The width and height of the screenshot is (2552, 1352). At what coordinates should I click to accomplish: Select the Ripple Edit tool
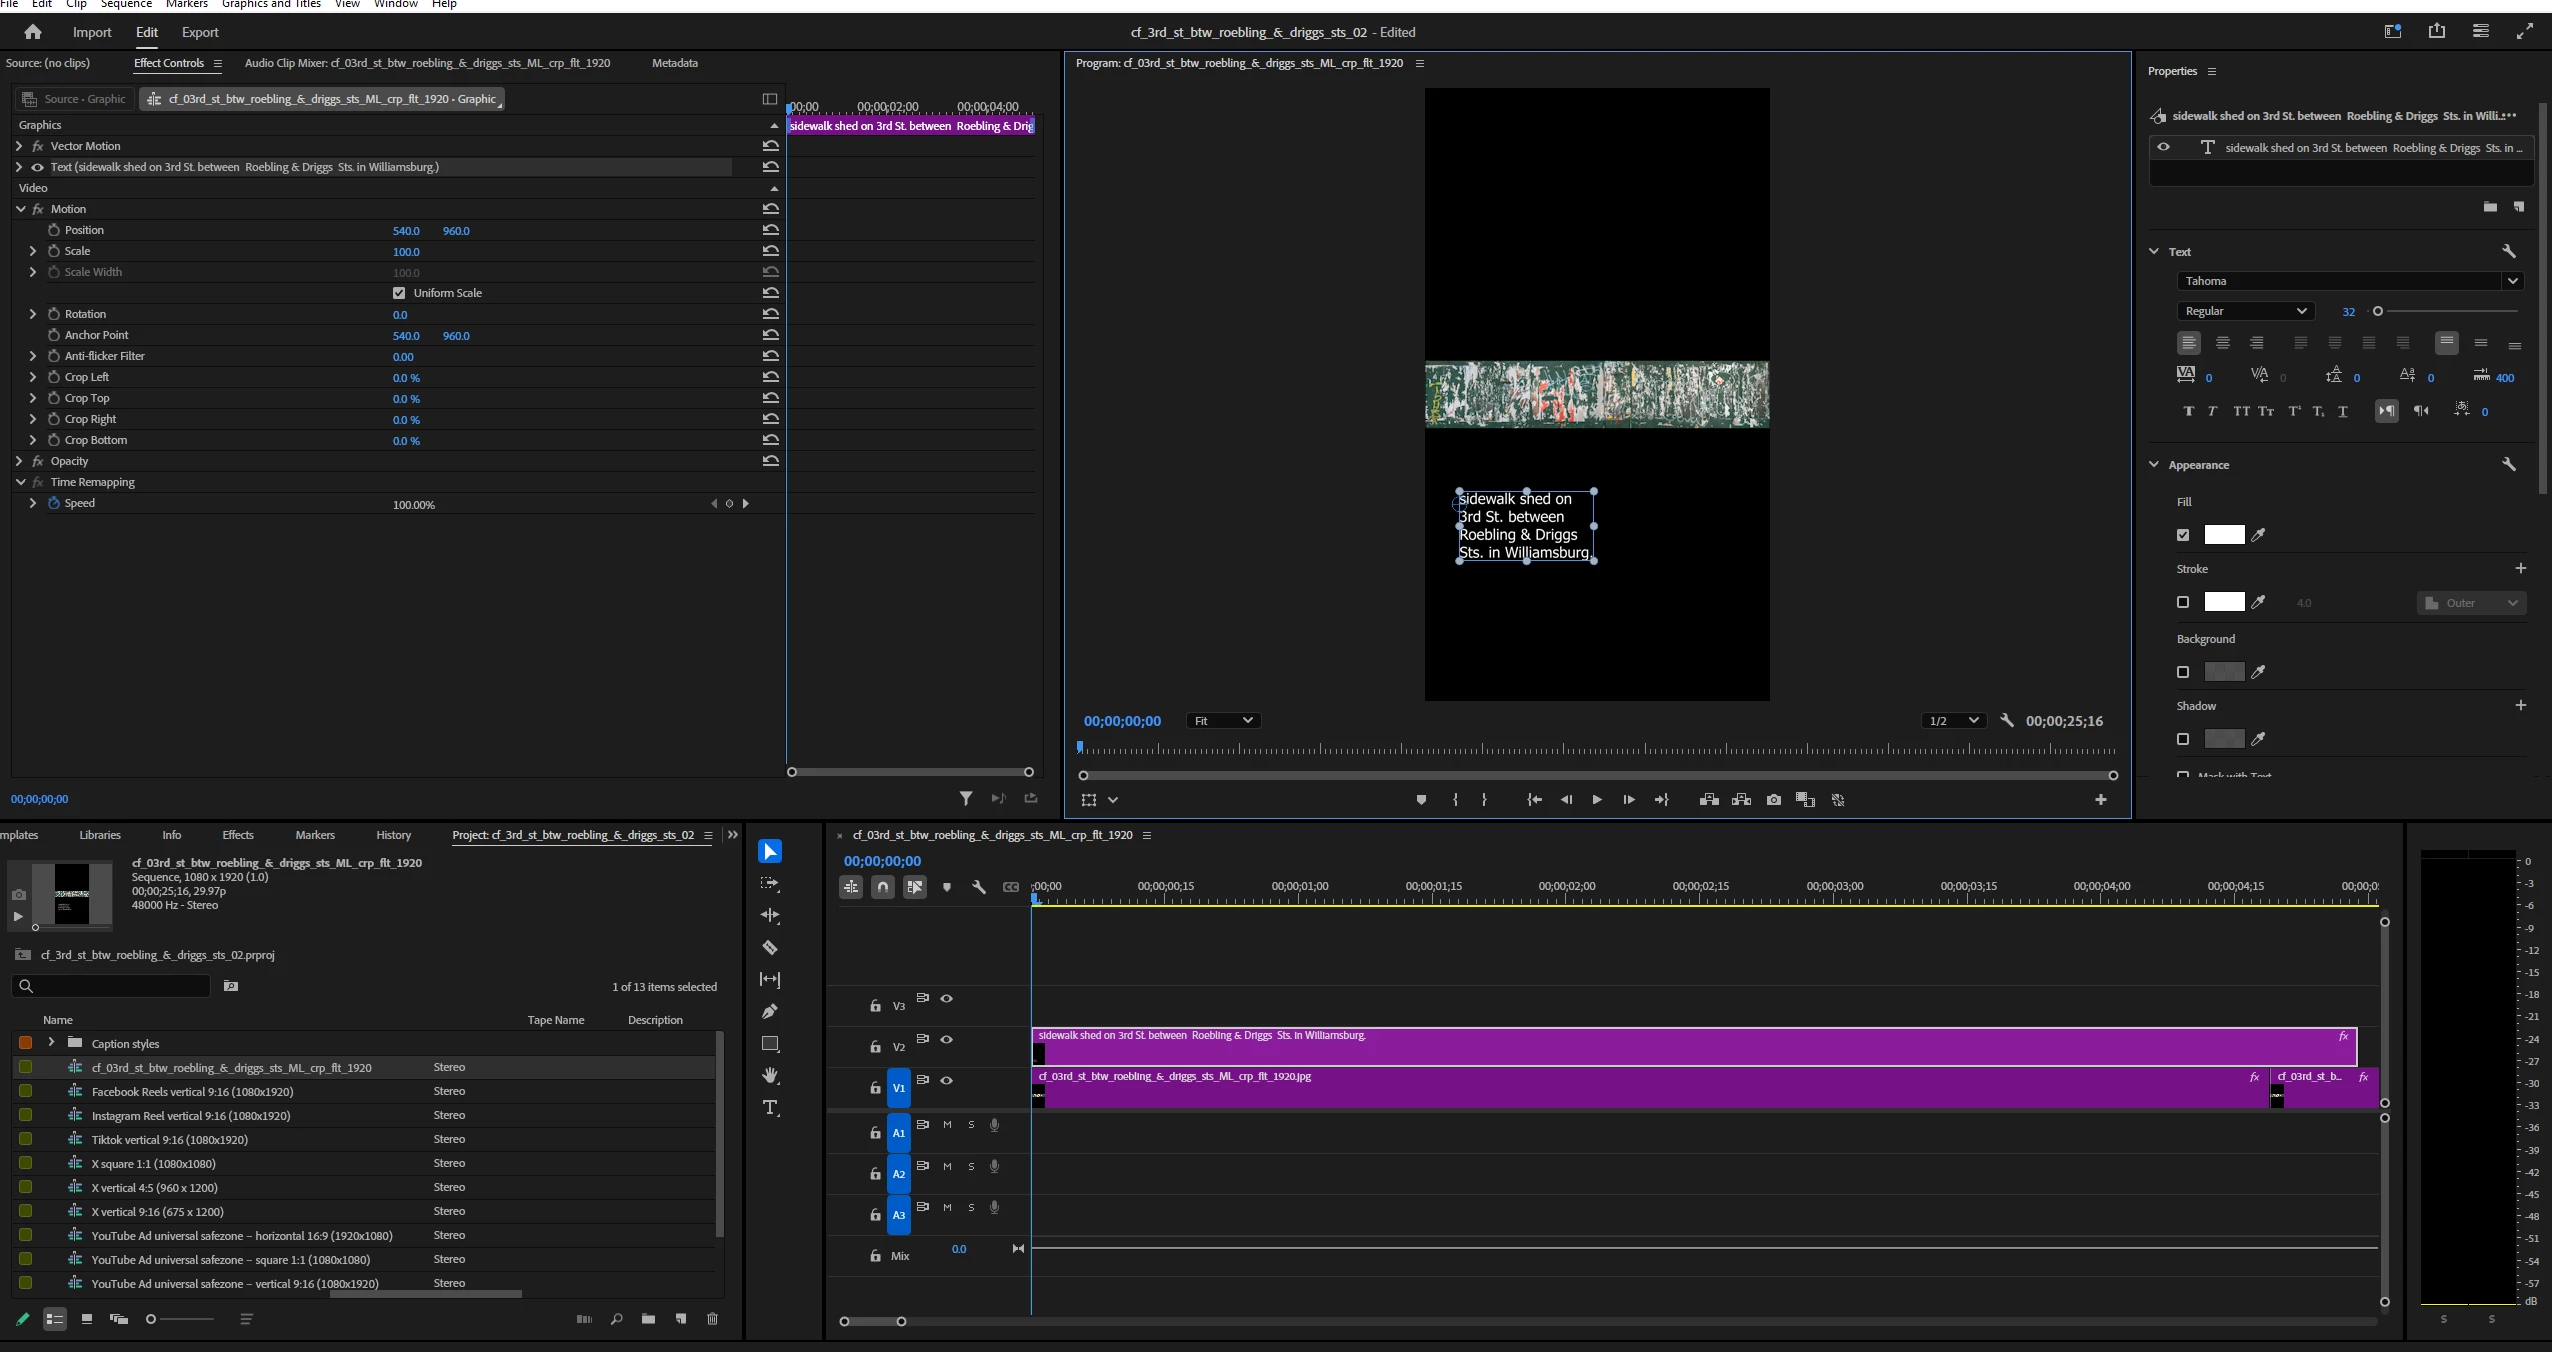click(x=770, y=916)
